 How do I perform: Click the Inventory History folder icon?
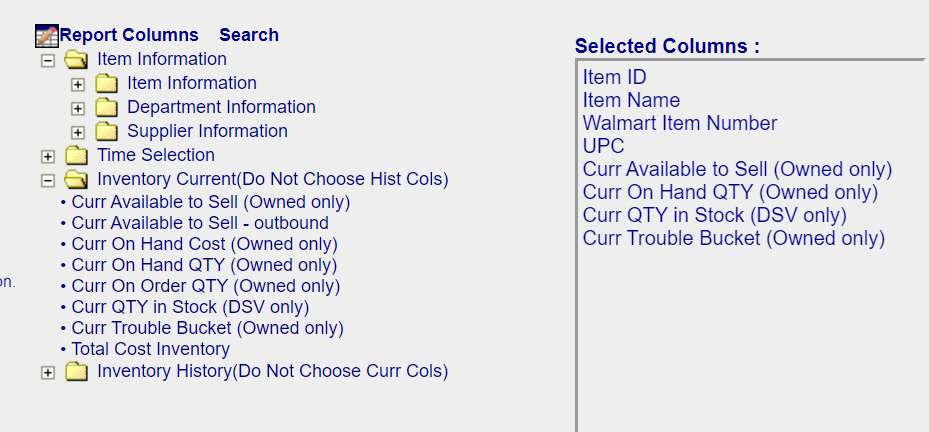[76, 372]
